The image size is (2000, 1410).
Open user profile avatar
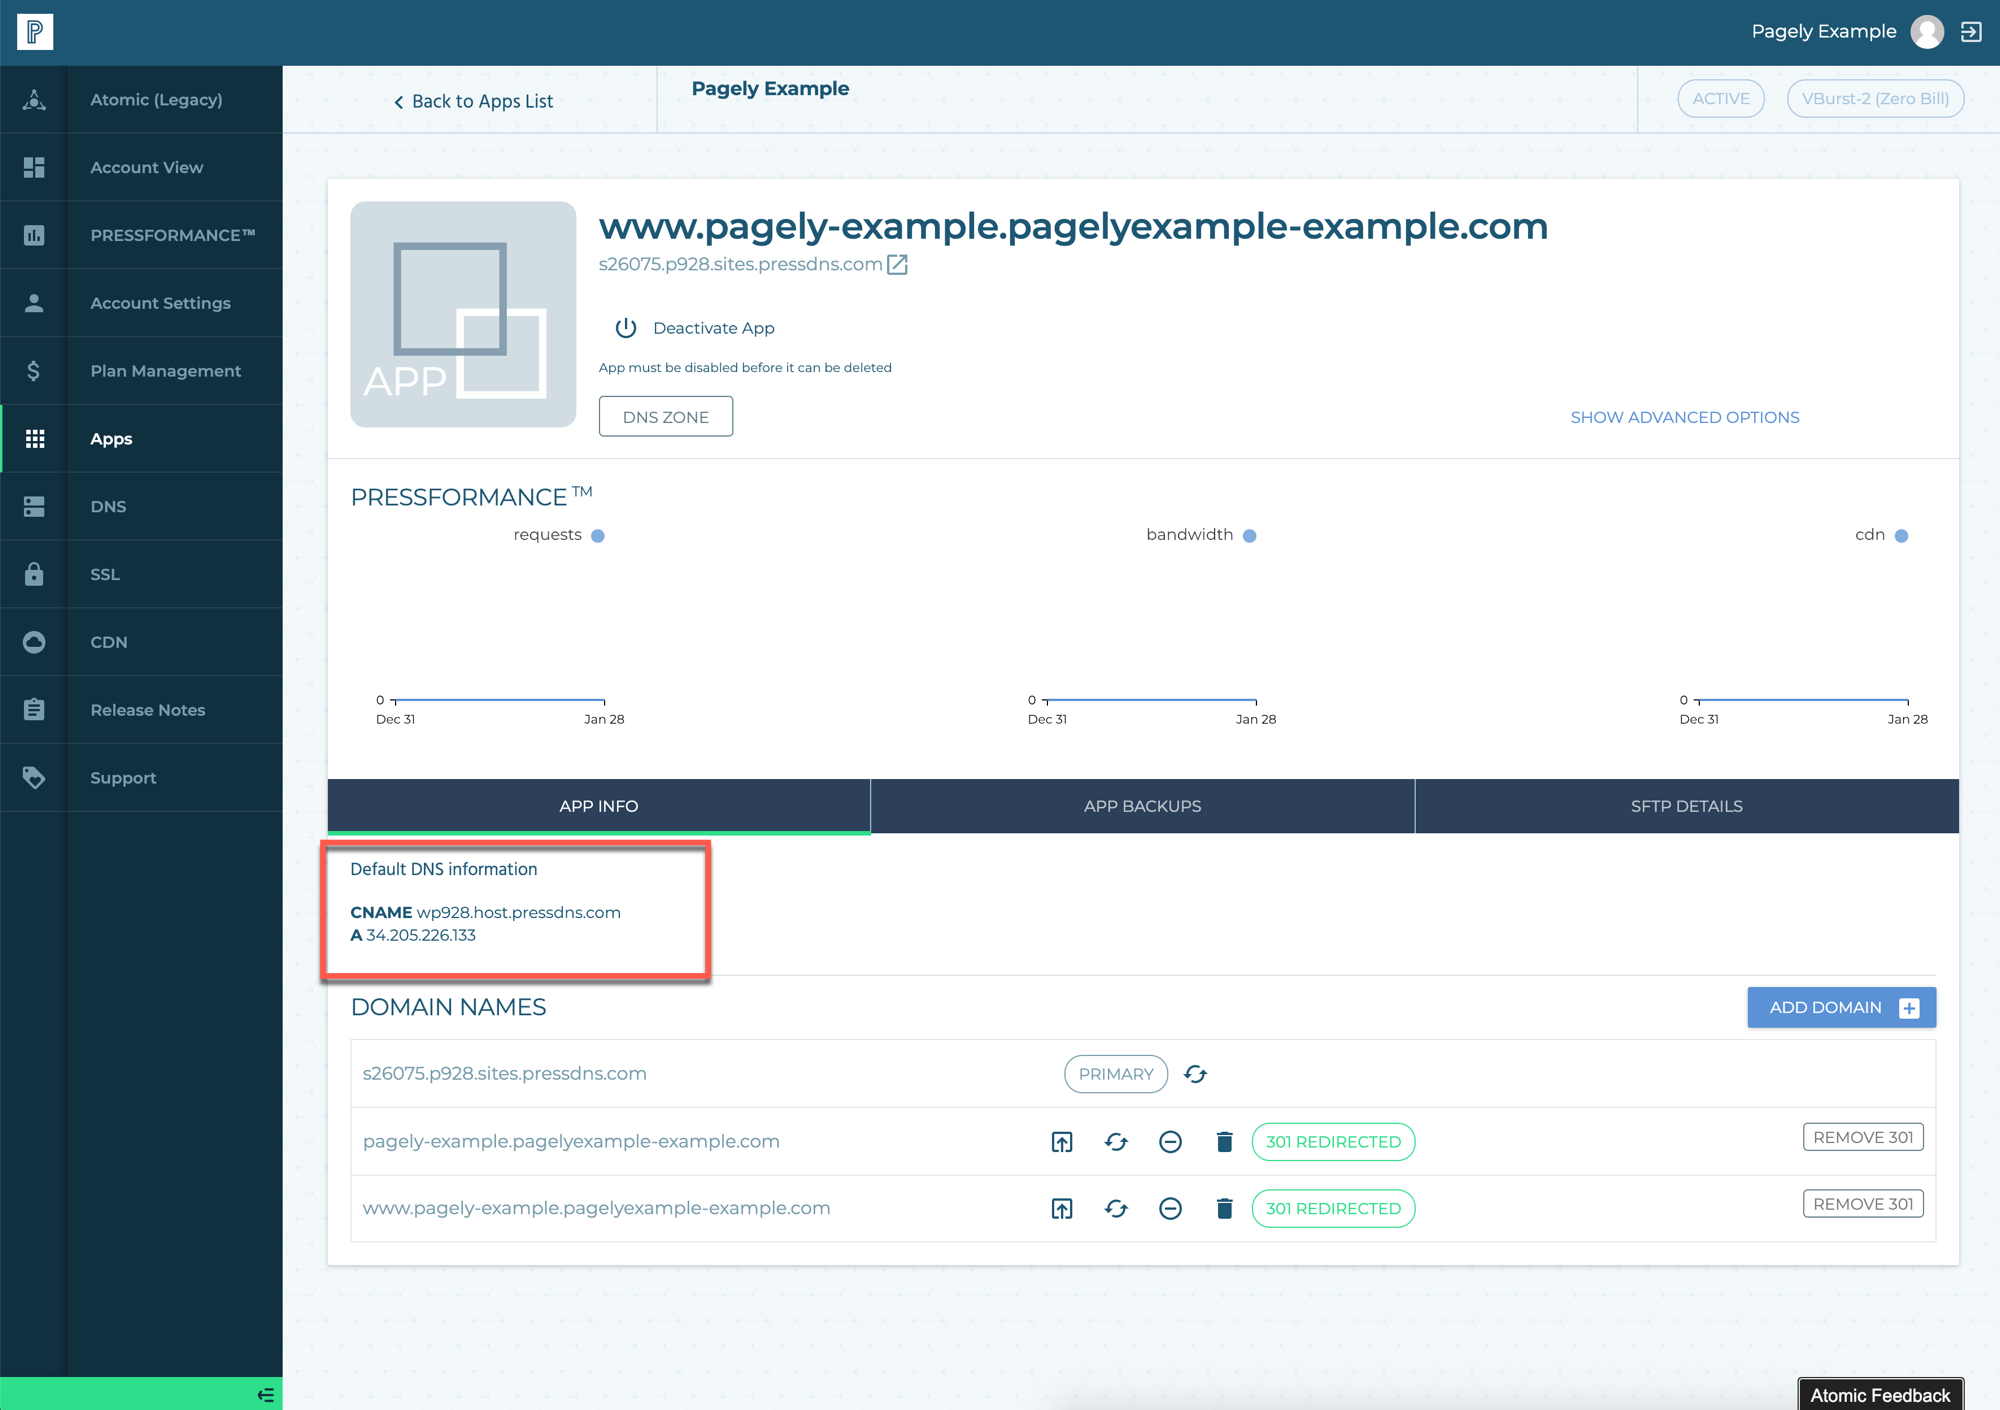(1927, 32)
